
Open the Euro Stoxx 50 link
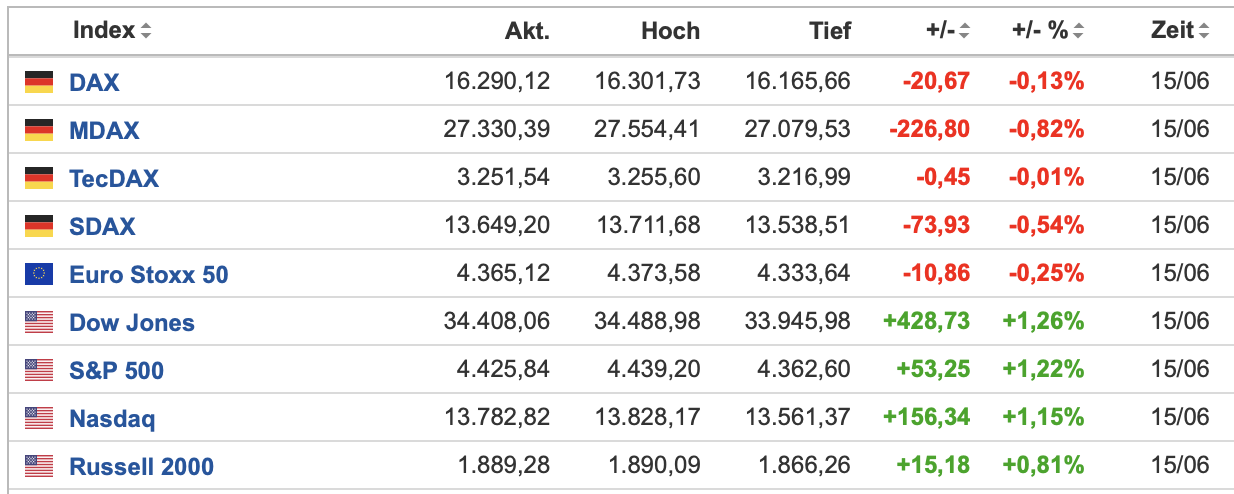[148, 274]
